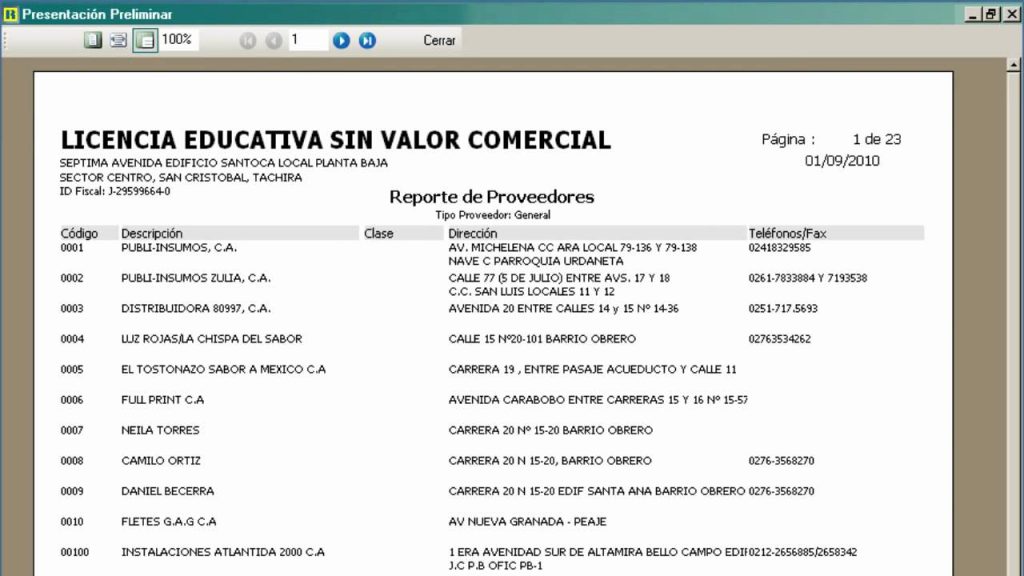
Task: Click the toolbar drag handle grip
Action: coord(6,40)
